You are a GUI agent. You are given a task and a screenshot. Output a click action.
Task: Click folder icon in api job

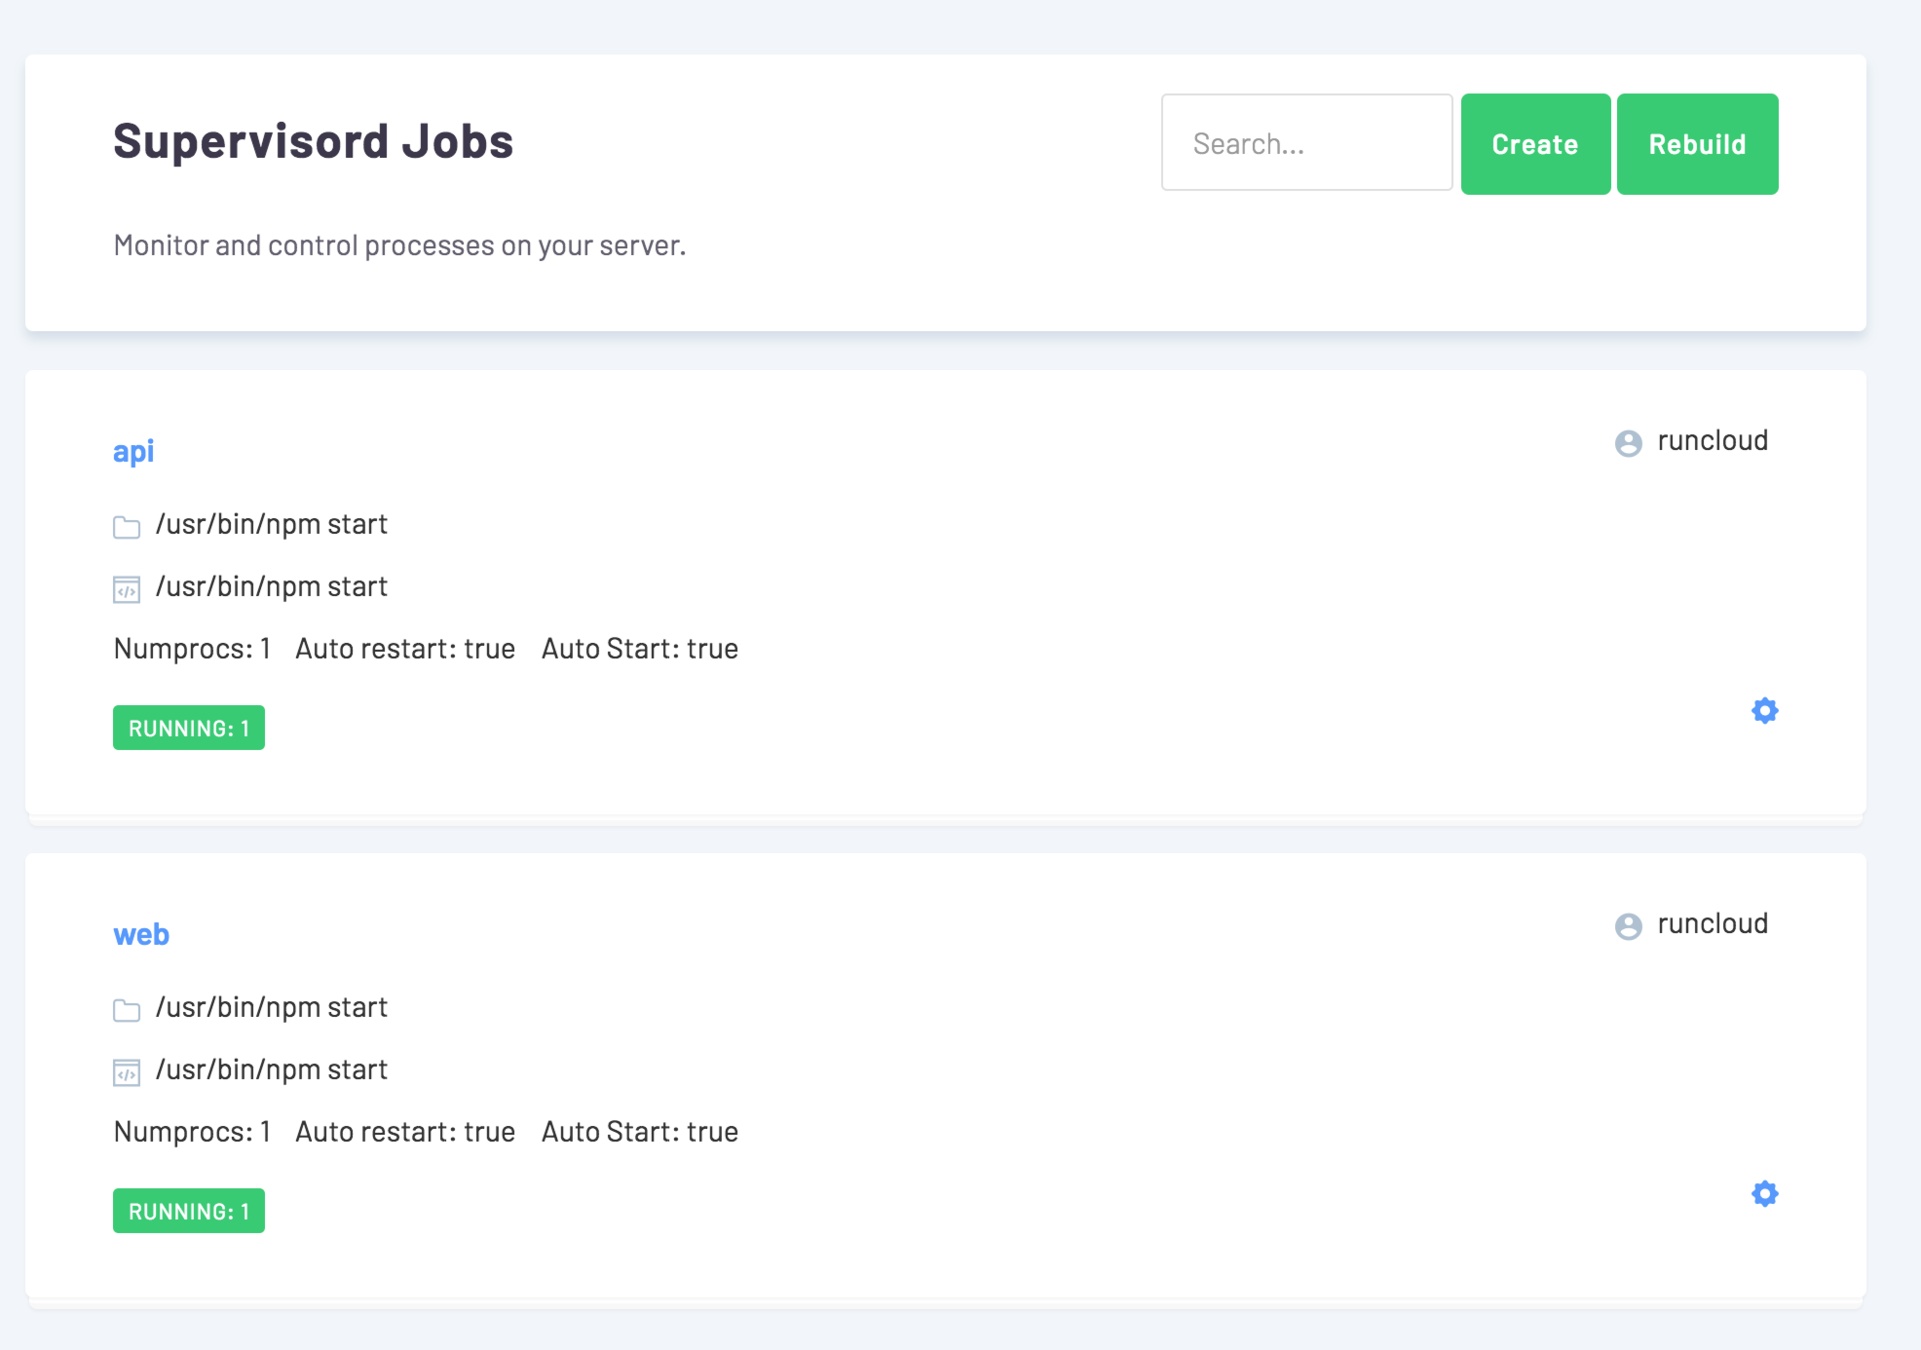(x=126, y=527)
